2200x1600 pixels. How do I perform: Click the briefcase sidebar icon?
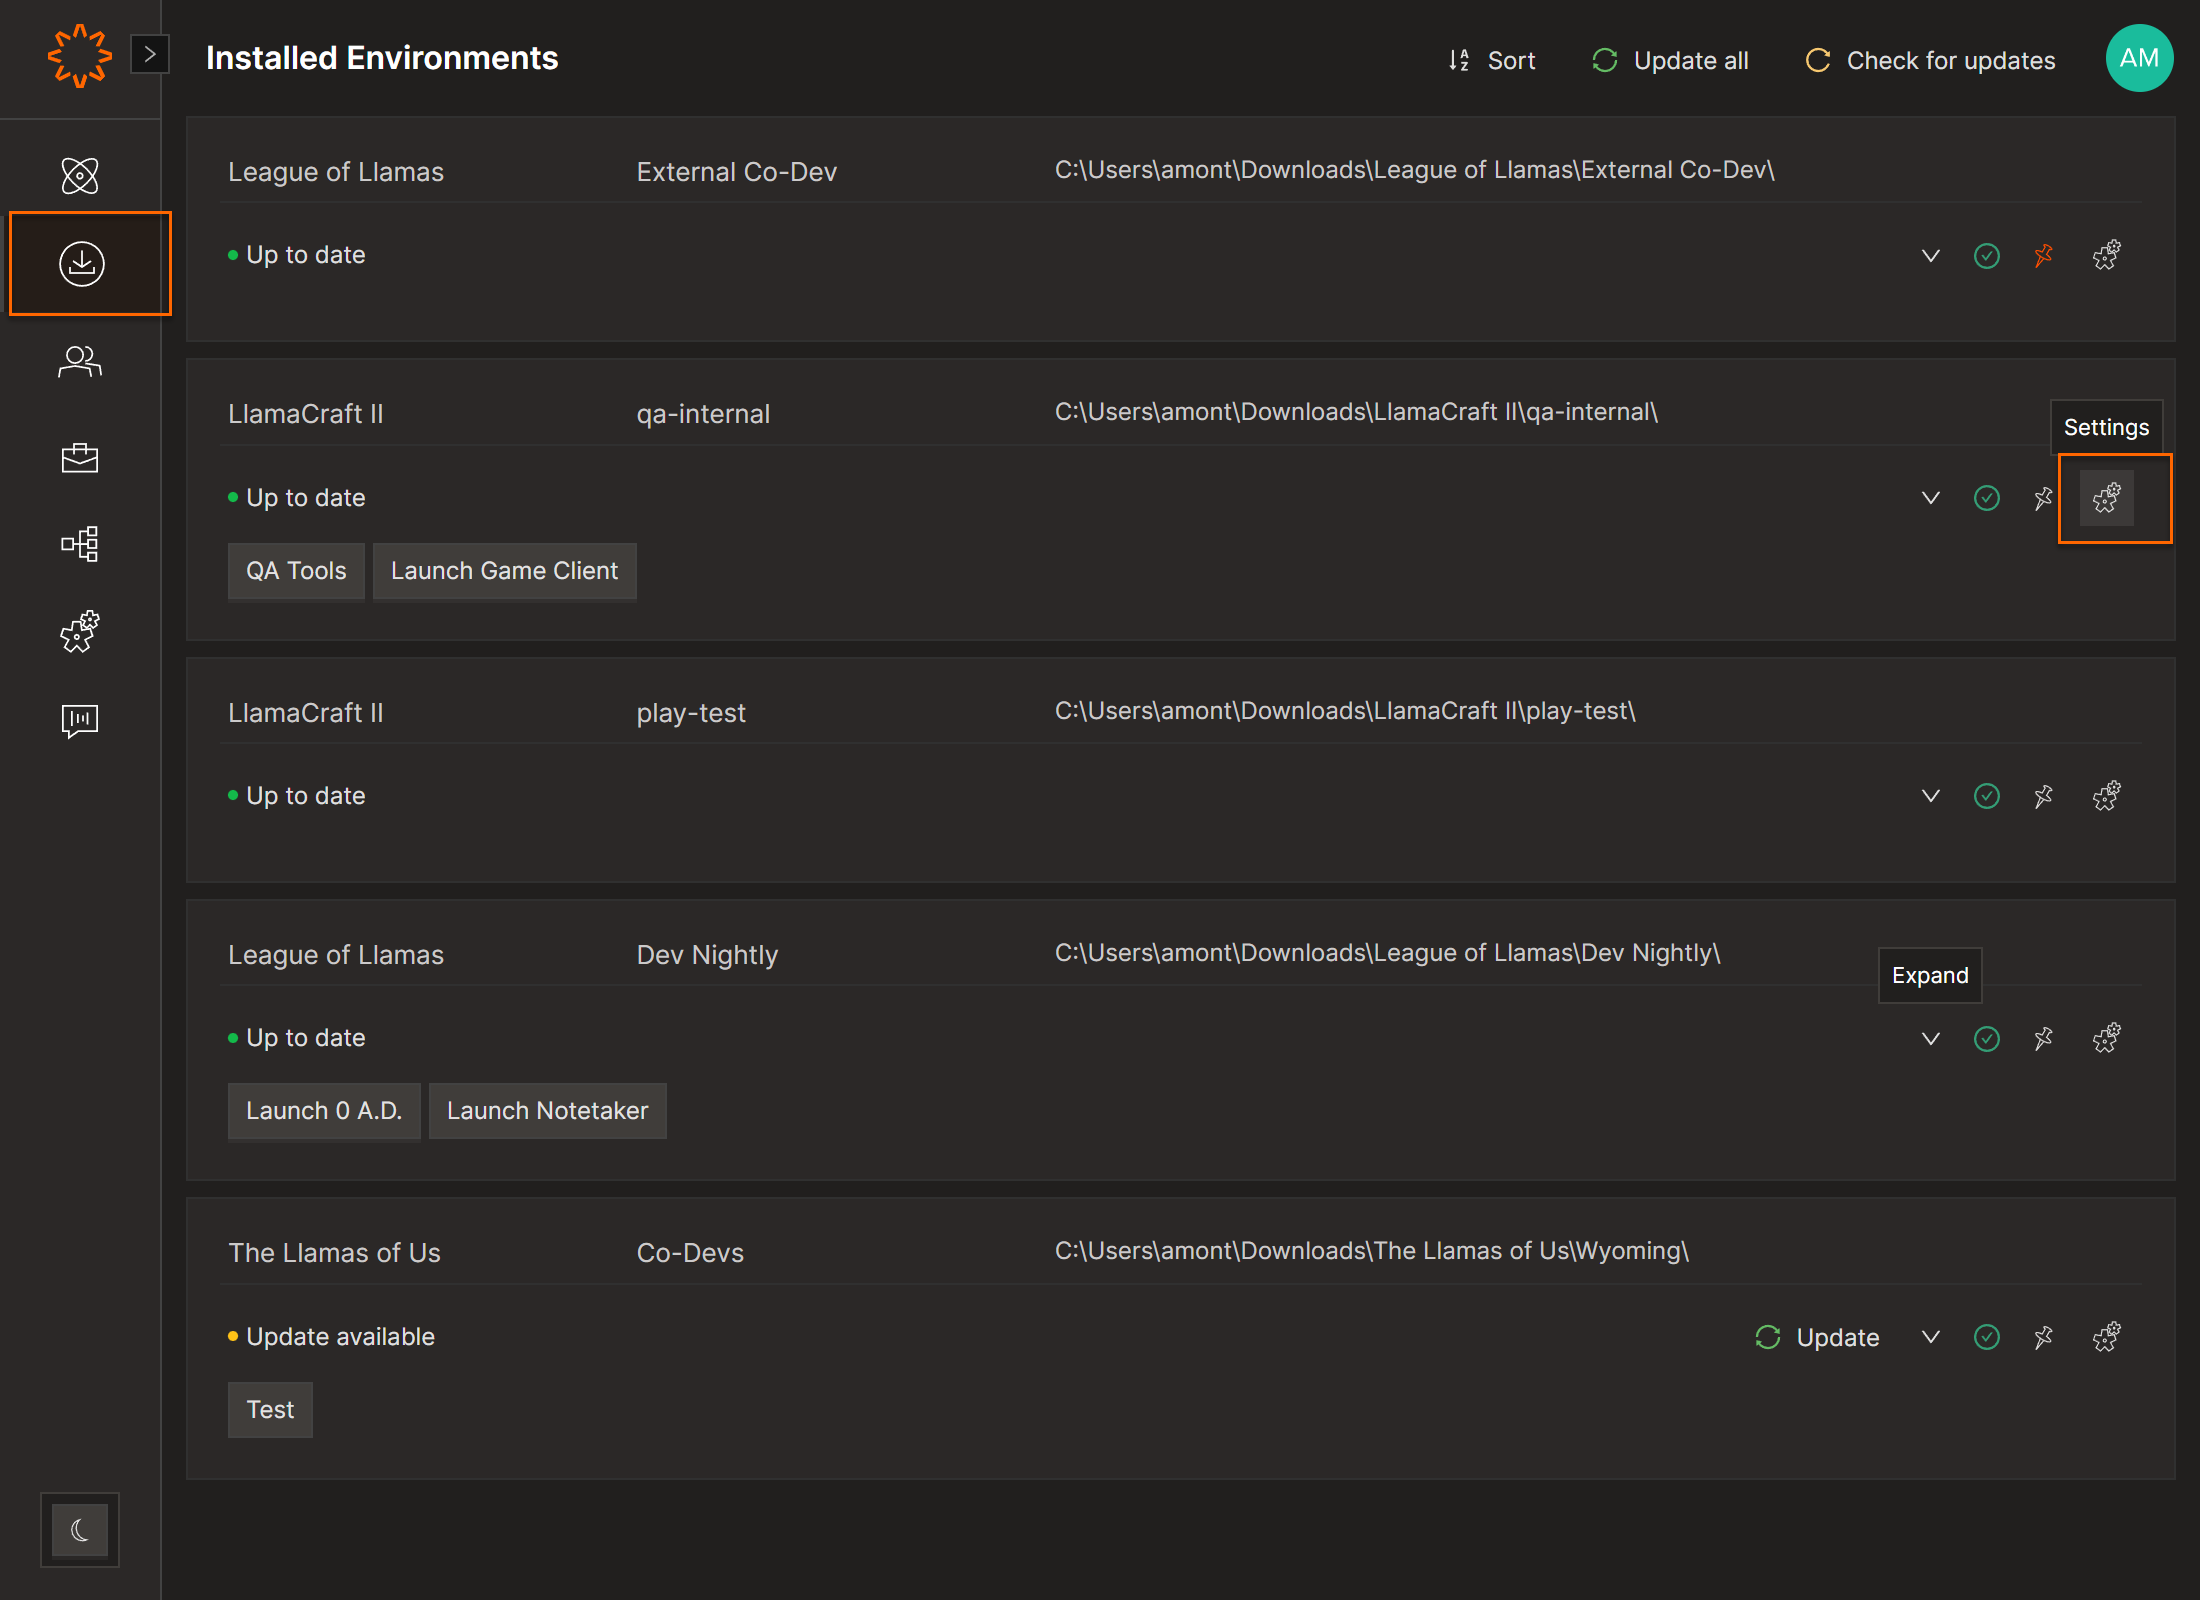pyautogui.click(x=80, y=458)
